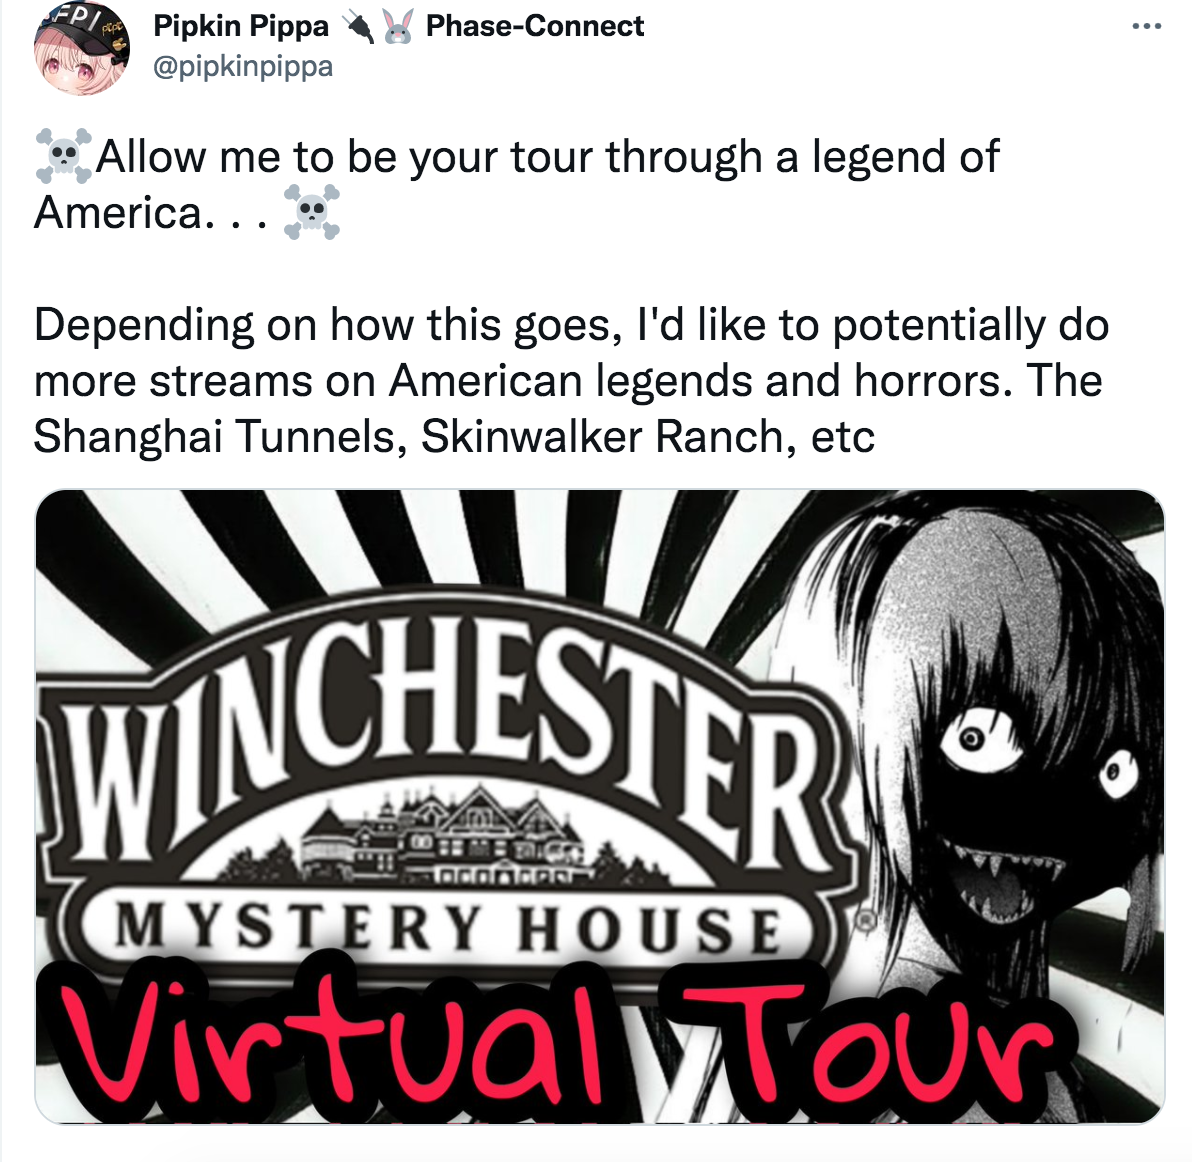Viewport: 1192px width, 1162px height.
Task: Click the Phase-Connect text in the name
Action: coord(534,27)
